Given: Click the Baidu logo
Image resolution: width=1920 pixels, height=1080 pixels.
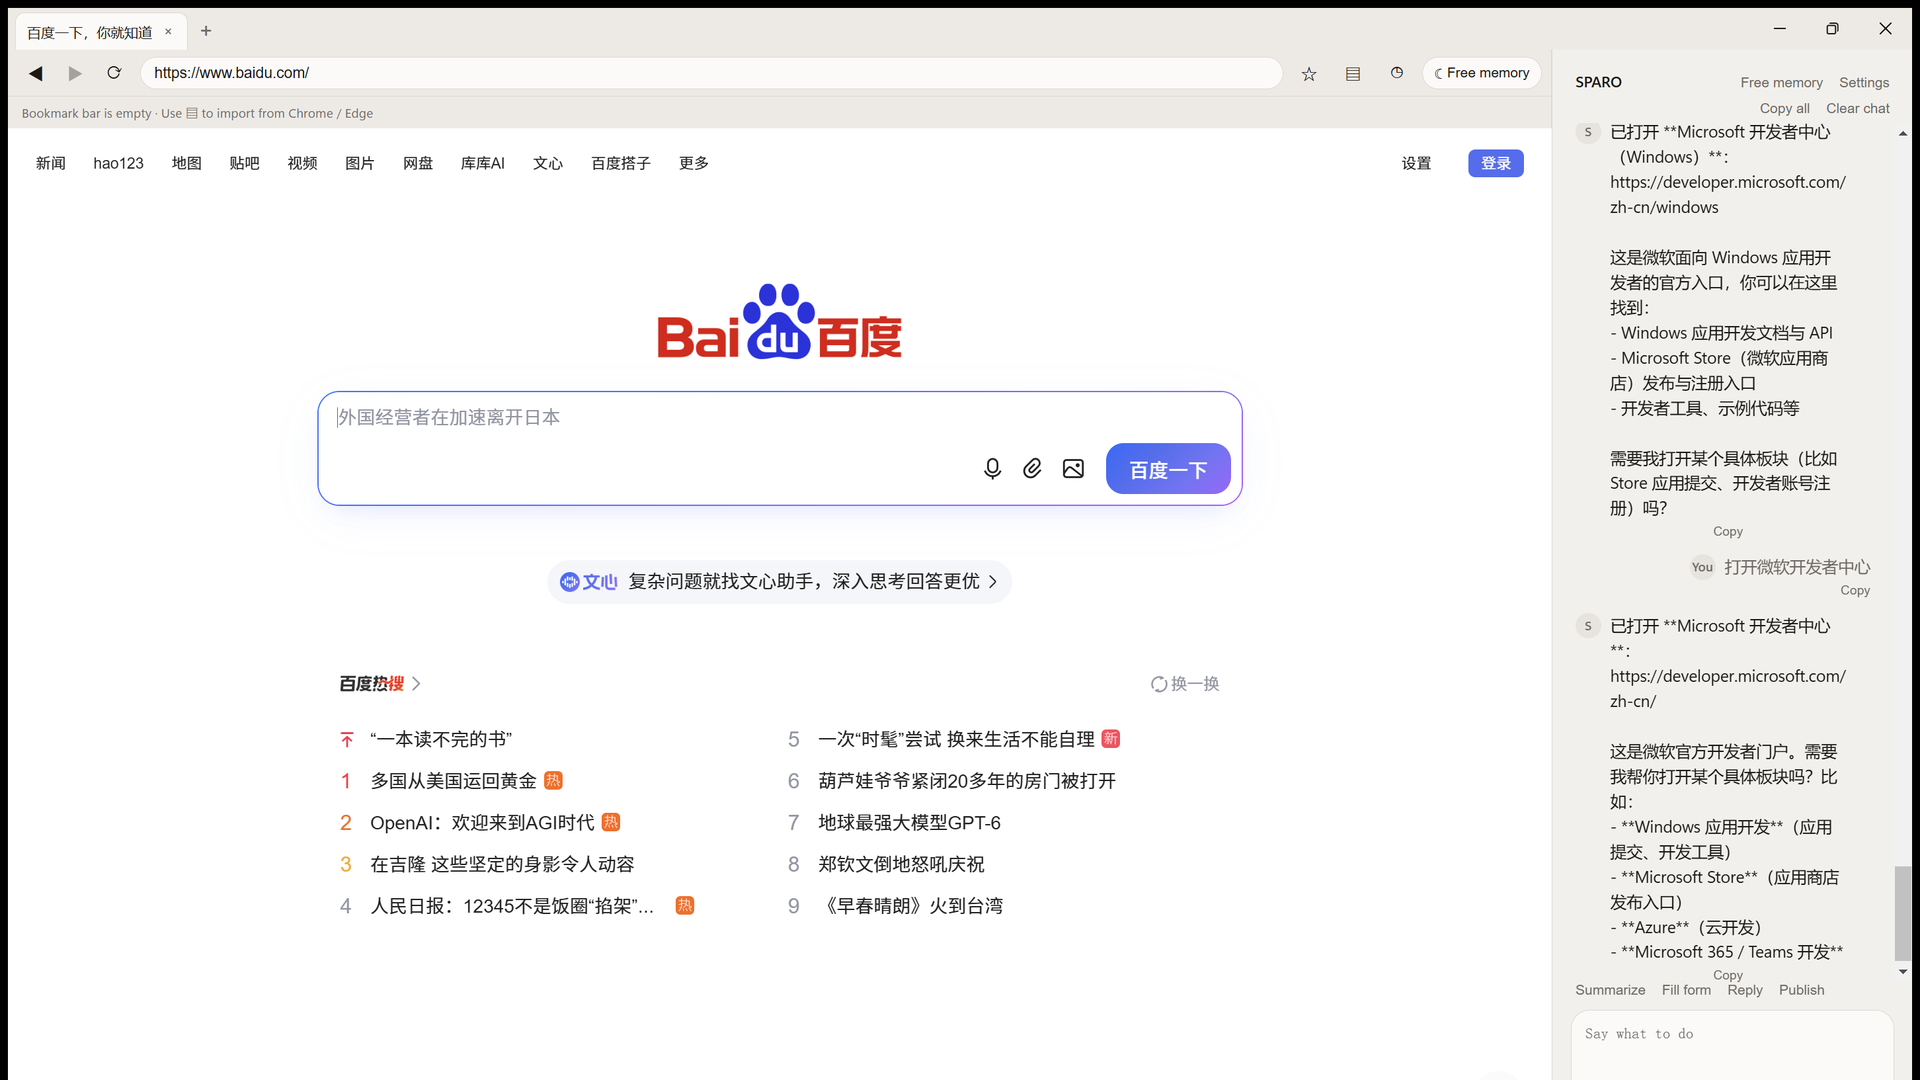Looking at the screenshot, I should [779, 322].
